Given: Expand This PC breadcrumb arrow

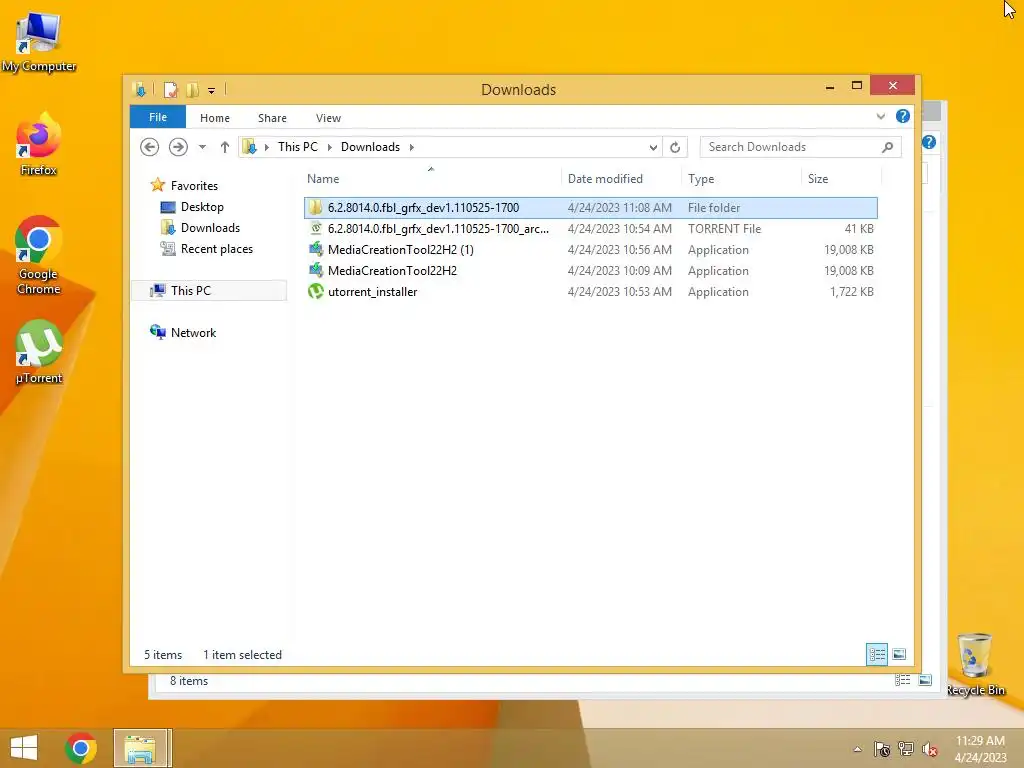Looking at the screenshot, I should pyautogui.click(x=329, y=147).
